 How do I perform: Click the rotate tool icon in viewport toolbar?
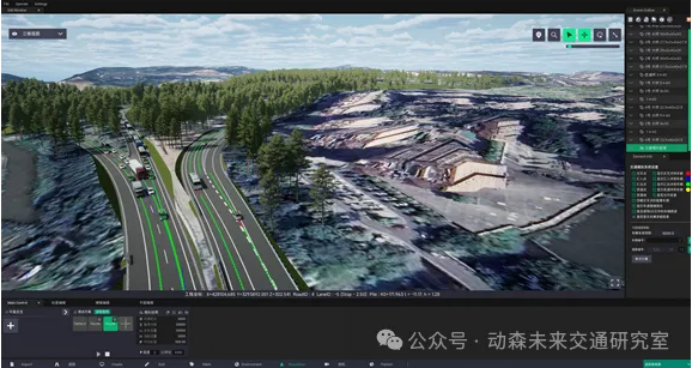tap(600, 35)
